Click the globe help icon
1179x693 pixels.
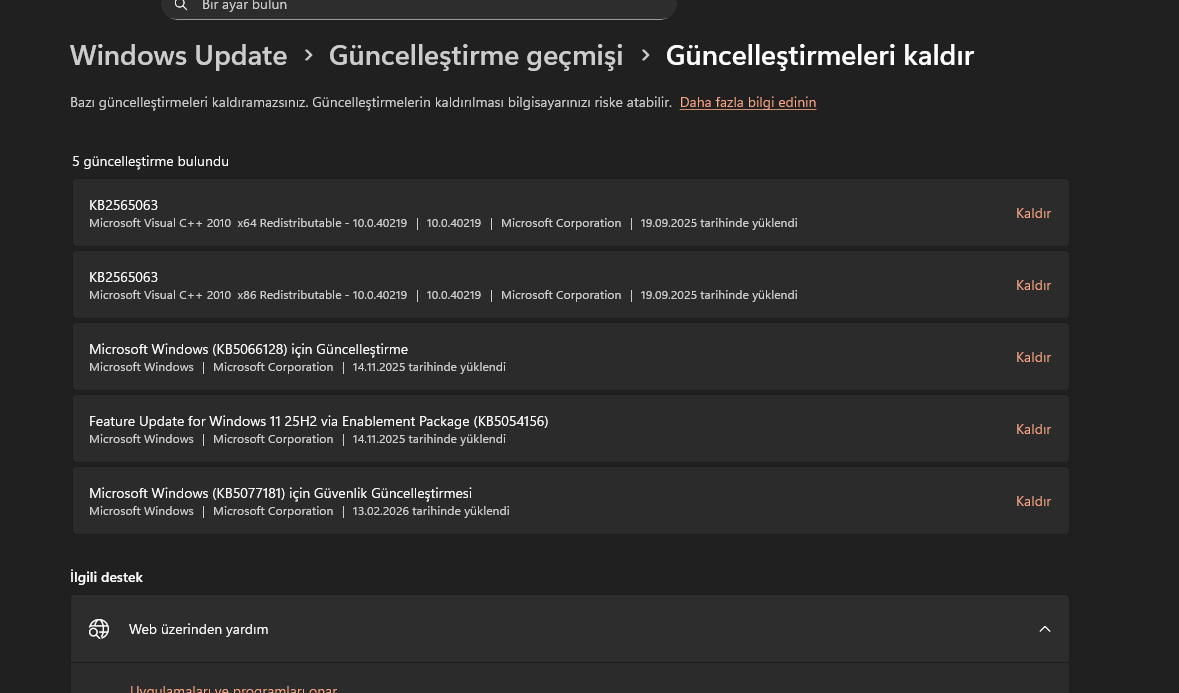(99, 629)
